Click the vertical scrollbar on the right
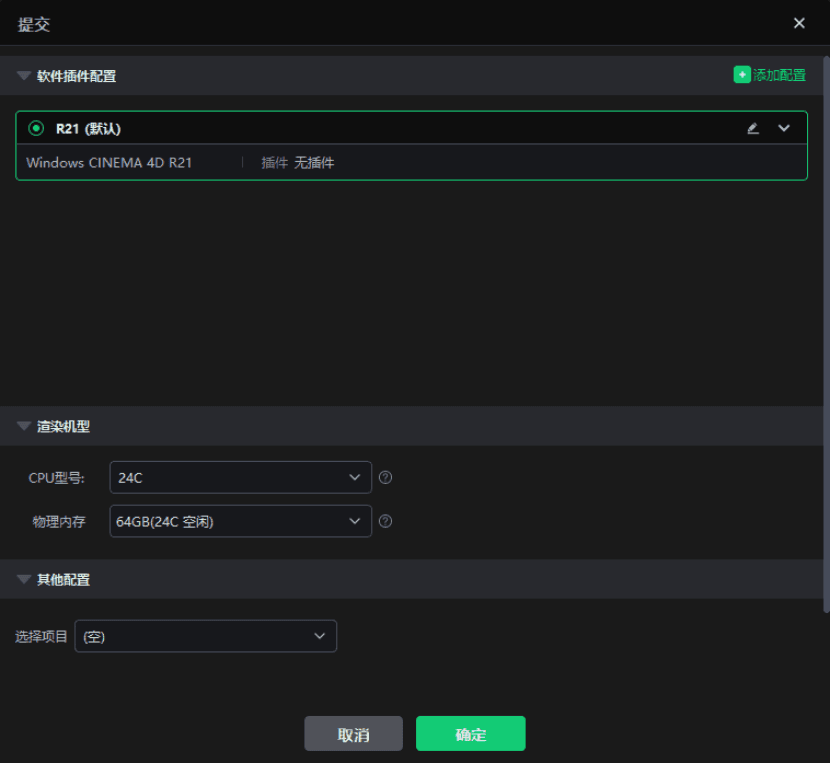The height and width of the screenshot is (764, 830). pyautogui.click(x=826, y=335)
